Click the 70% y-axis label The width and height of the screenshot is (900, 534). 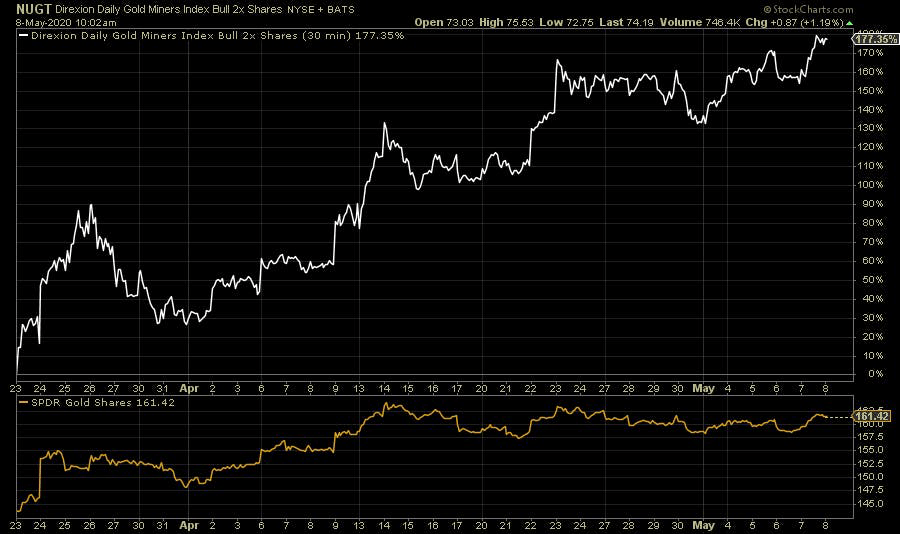pos(873,242)
